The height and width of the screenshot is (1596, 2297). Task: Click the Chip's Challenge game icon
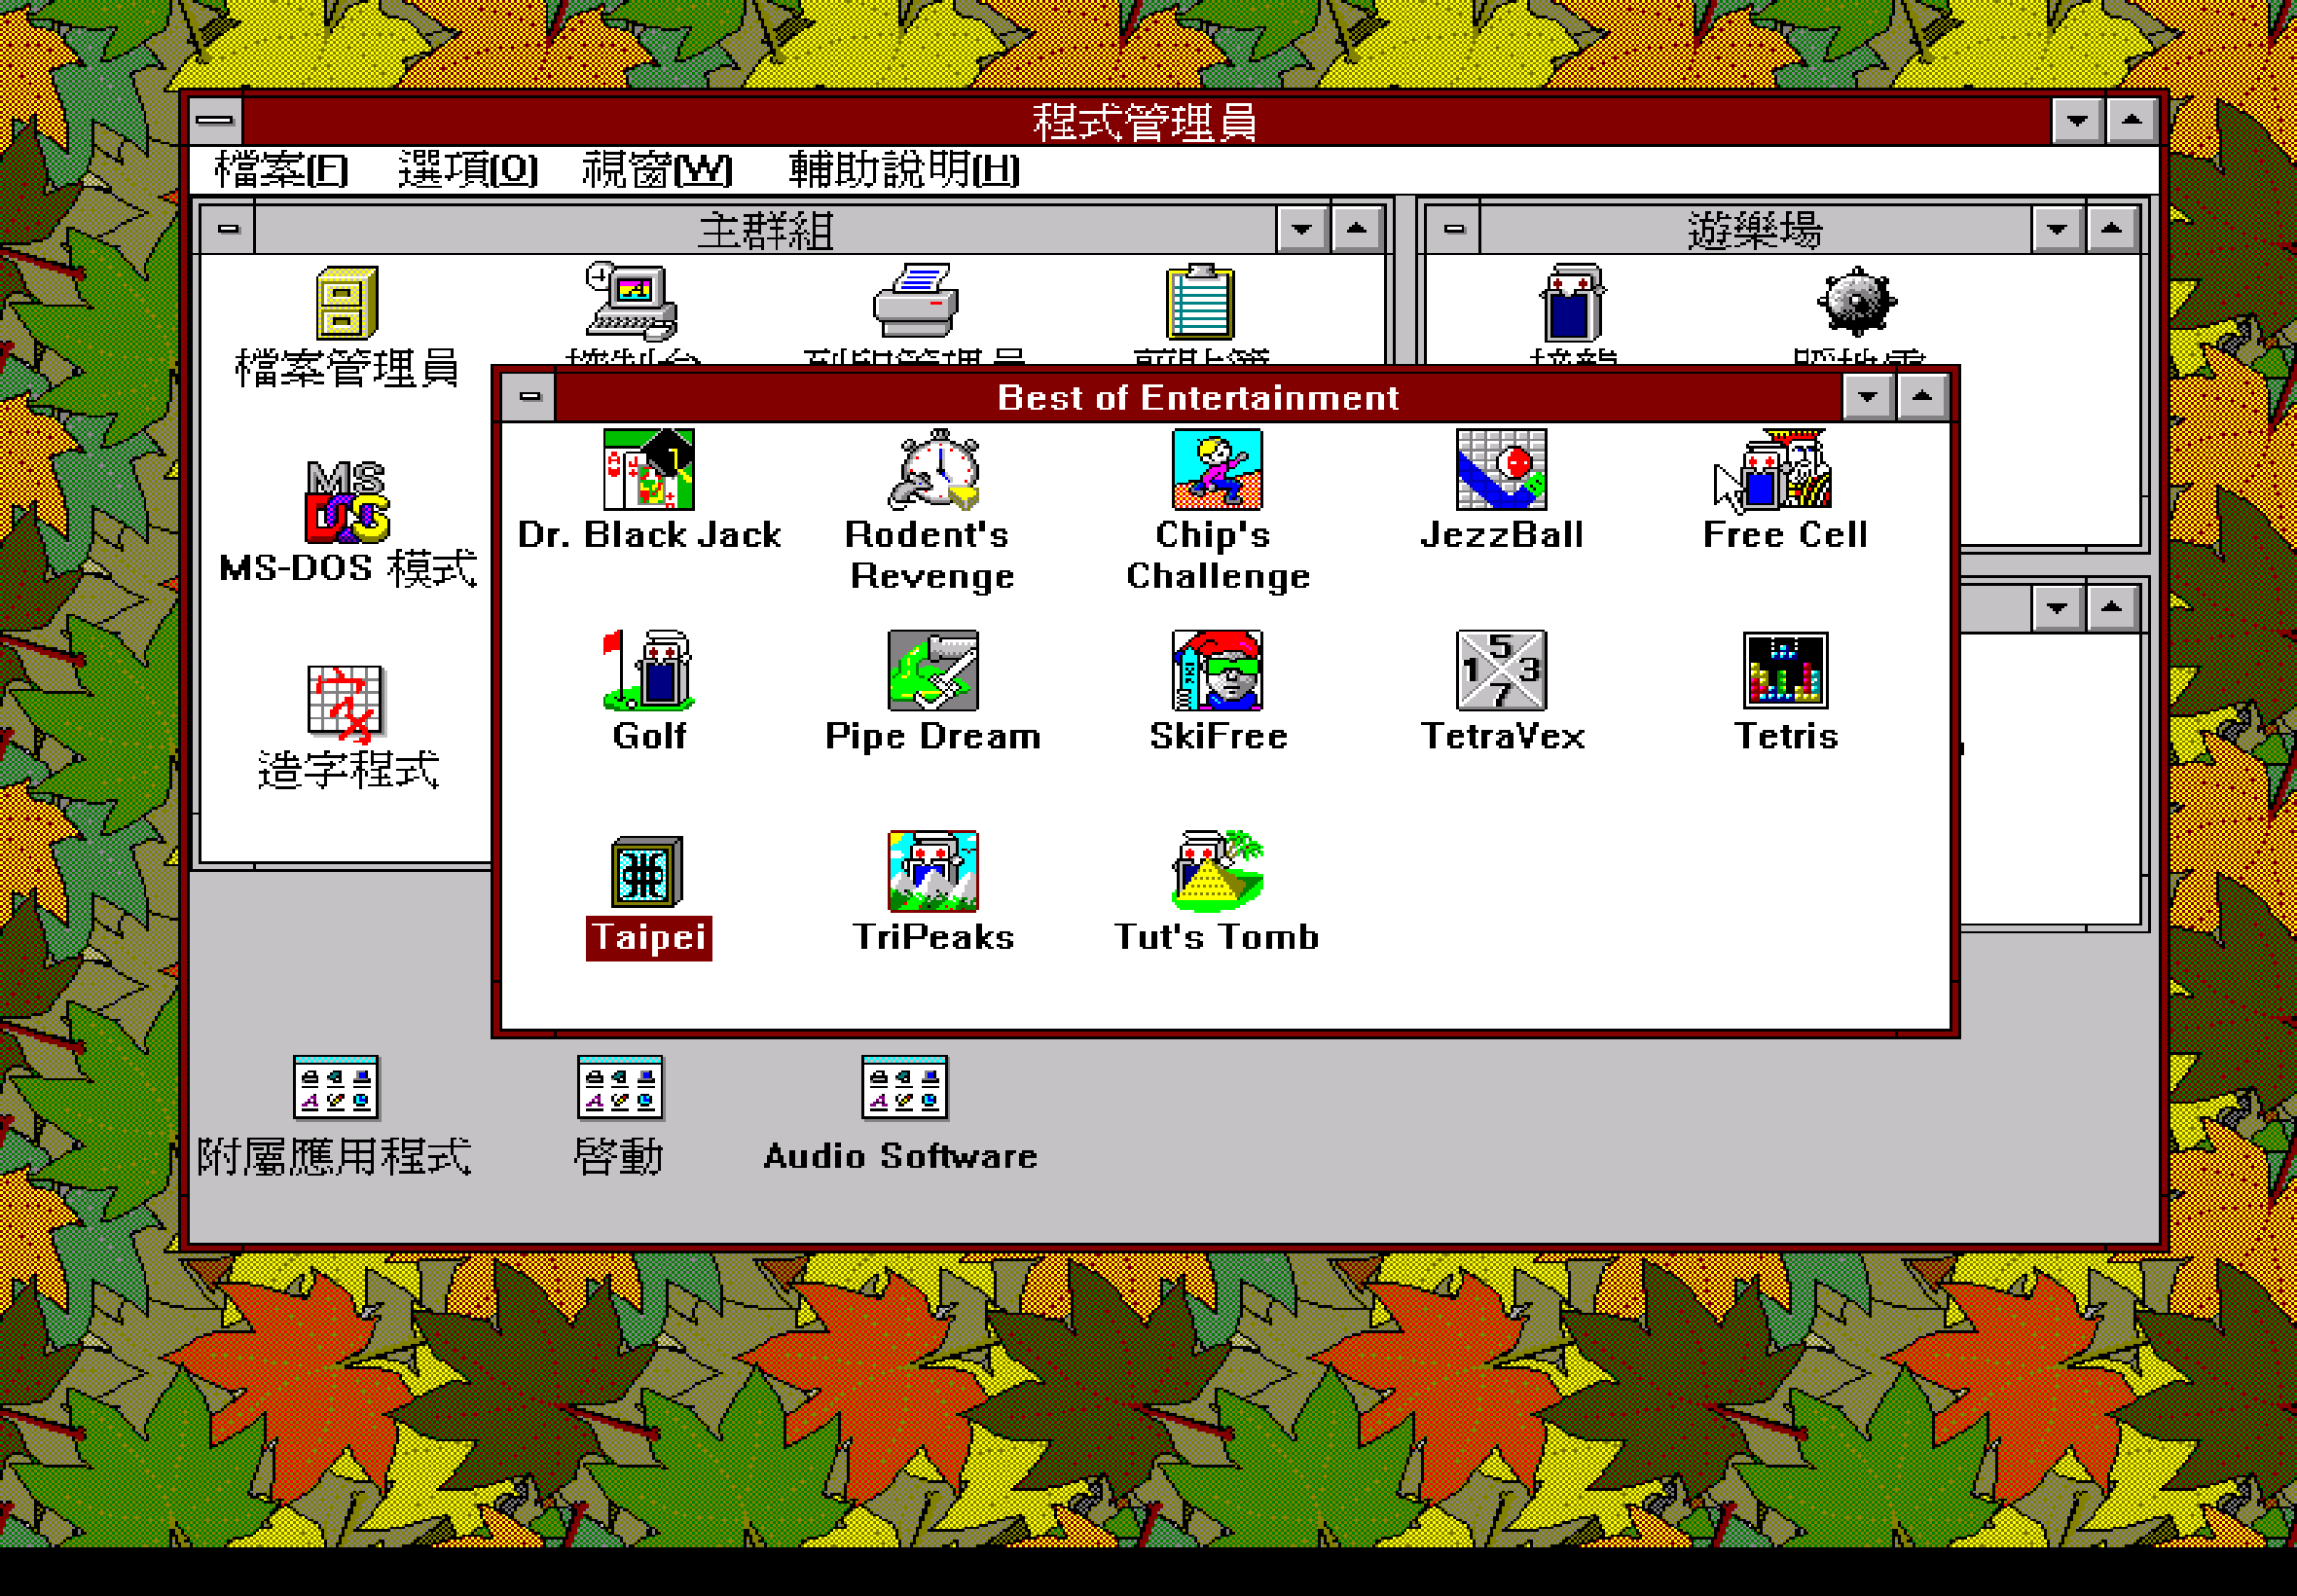coord(1217,469)
